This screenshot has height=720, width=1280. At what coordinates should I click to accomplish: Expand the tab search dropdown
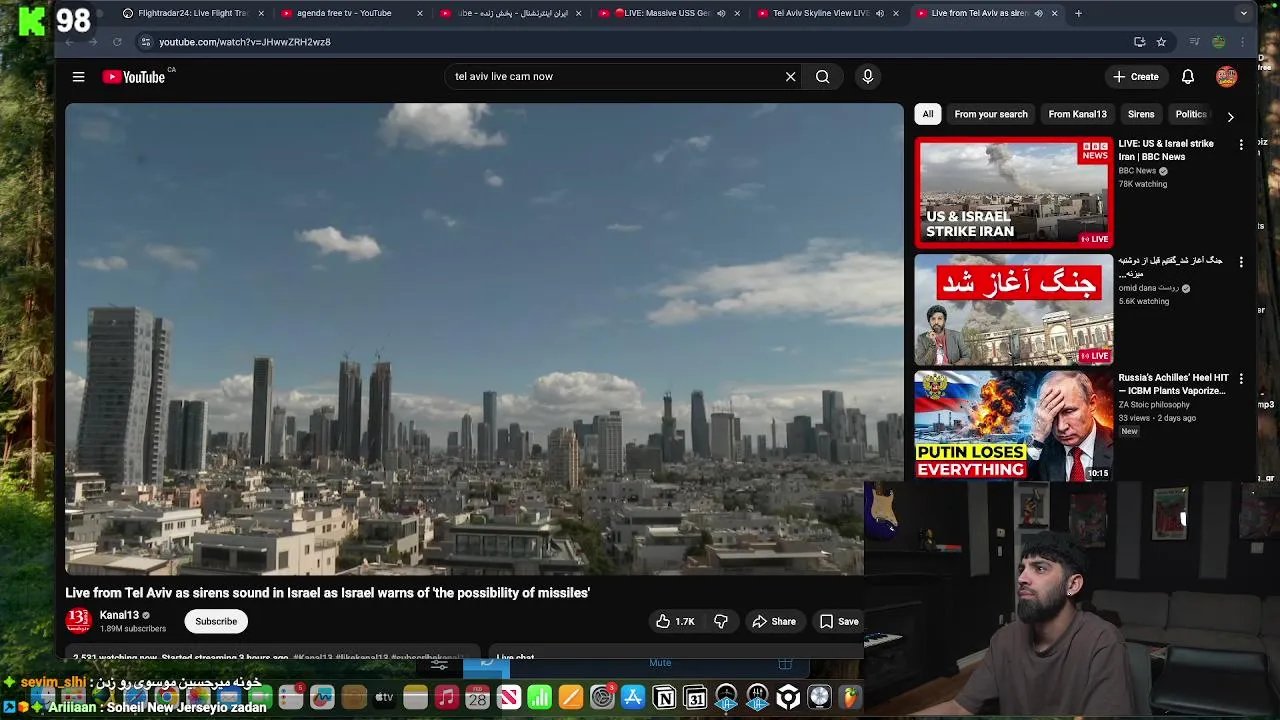click(1243, 13)
